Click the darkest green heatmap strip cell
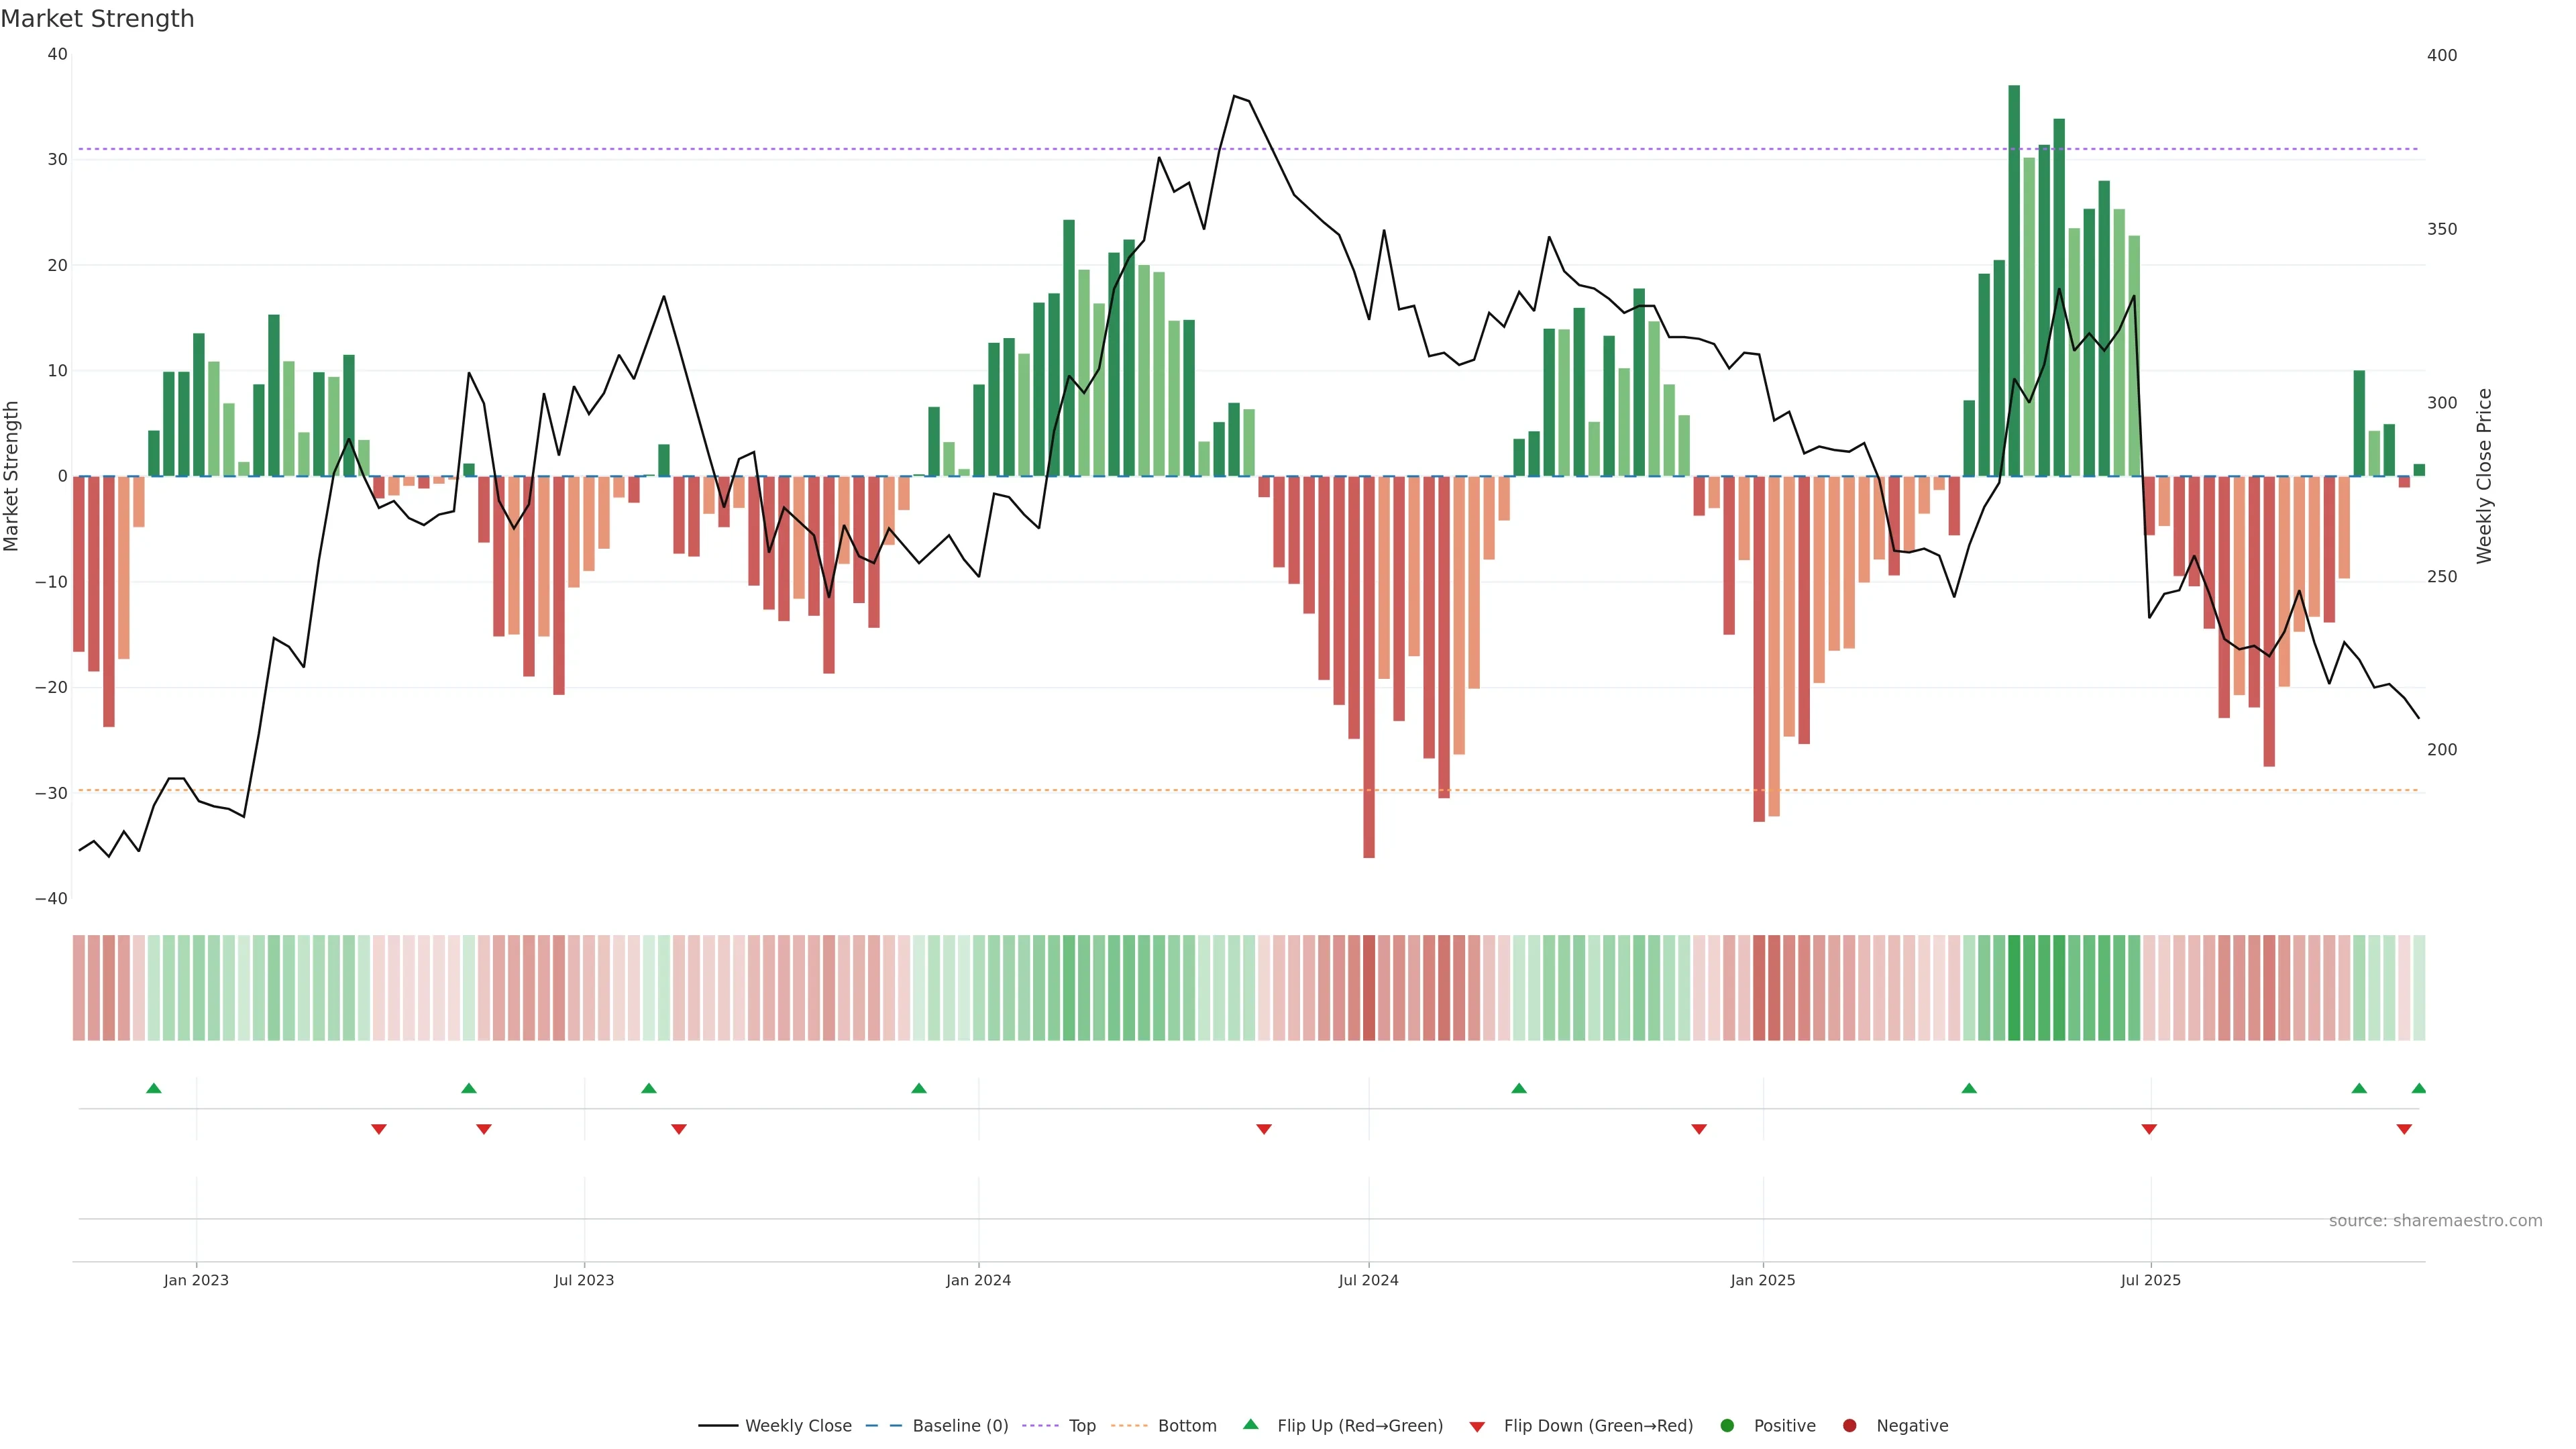 click(x=2014, y=987)
